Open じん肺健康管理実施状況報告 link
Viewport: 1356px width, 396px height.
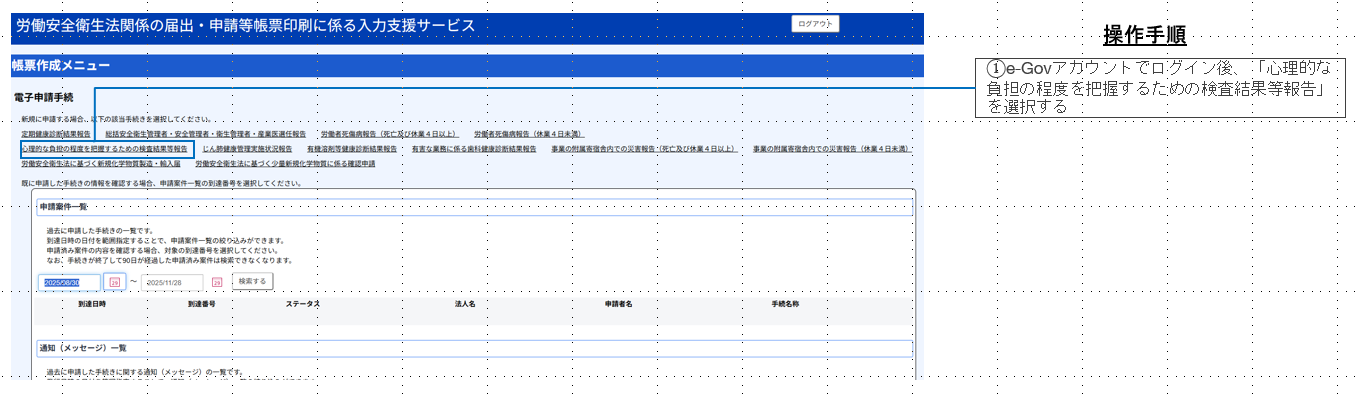pyautogui.click(x=247, y=148)
